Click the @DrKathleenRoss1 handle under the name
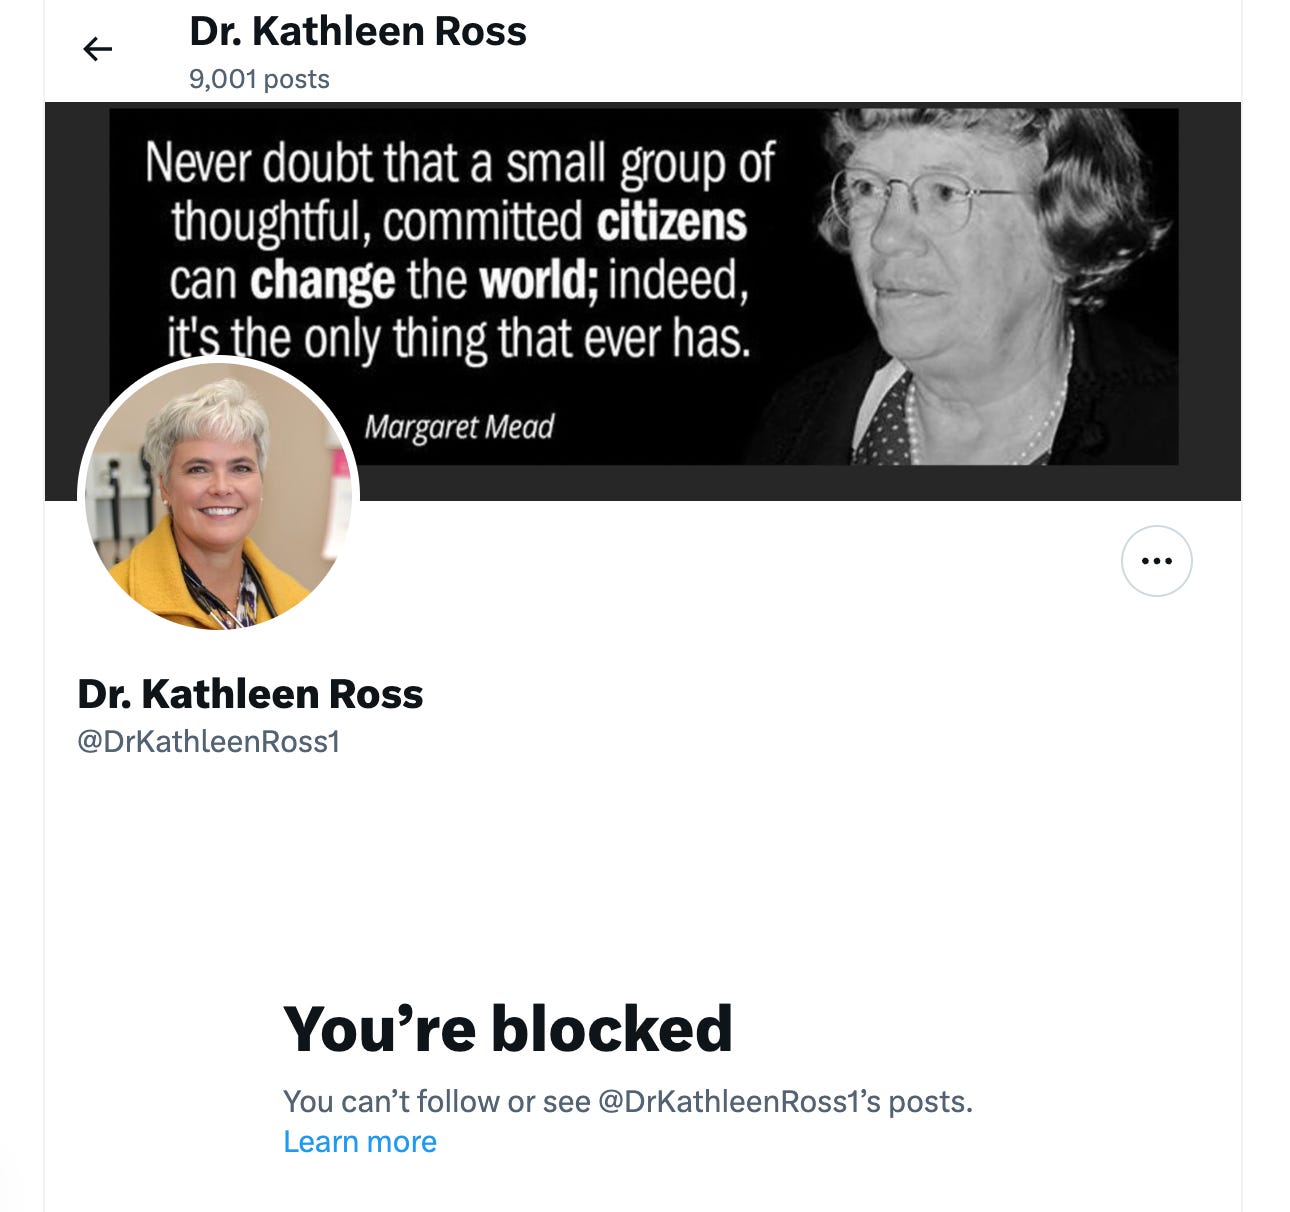This screenshot has width=1290, height=1212. 209,742
